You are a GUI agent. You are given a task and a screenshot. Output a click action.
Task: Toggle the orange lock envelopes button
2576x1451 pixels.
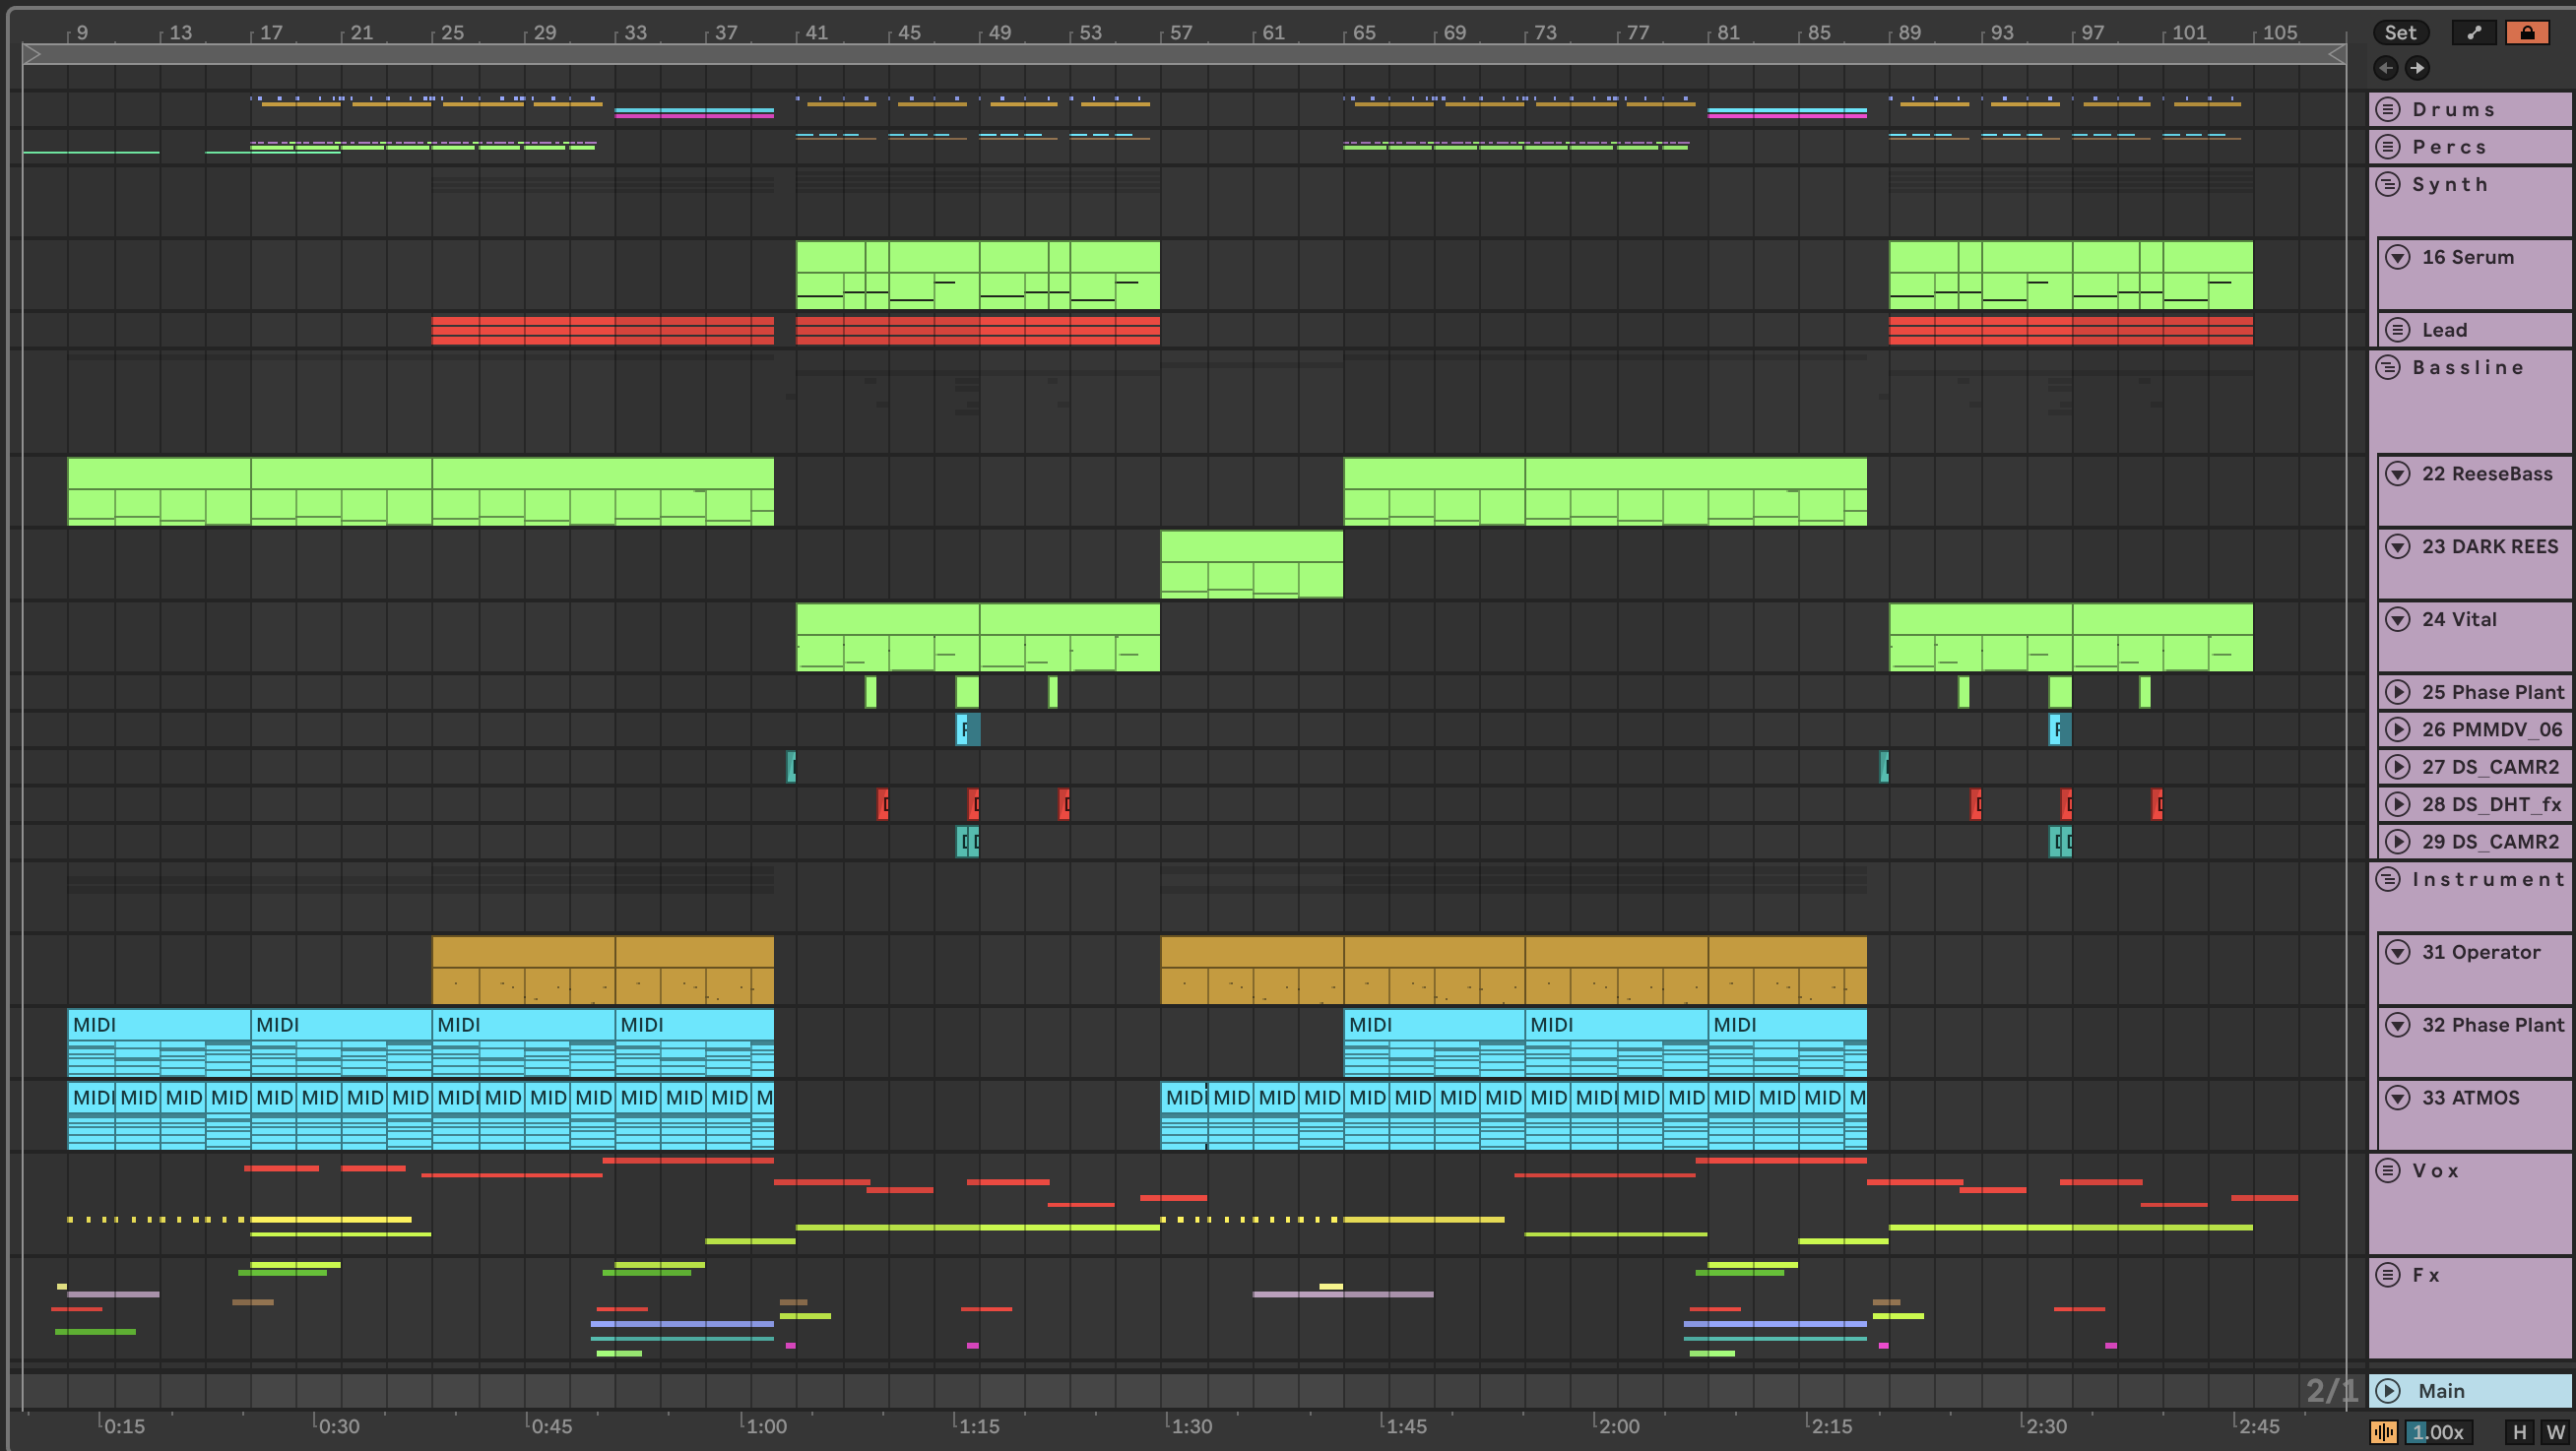(2527, 32)
